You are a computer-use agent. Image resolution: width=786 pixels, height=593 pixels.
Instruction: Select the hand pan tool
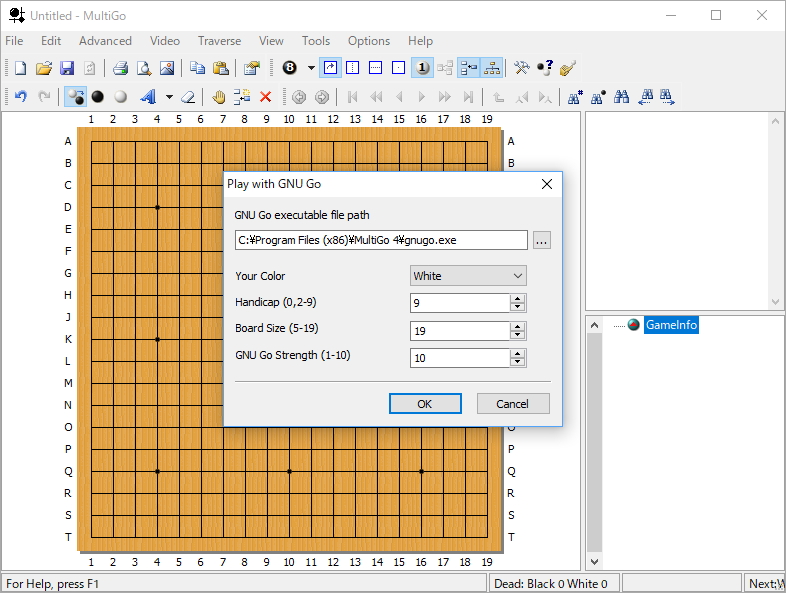pyautogui.click(x=219, y=97)
